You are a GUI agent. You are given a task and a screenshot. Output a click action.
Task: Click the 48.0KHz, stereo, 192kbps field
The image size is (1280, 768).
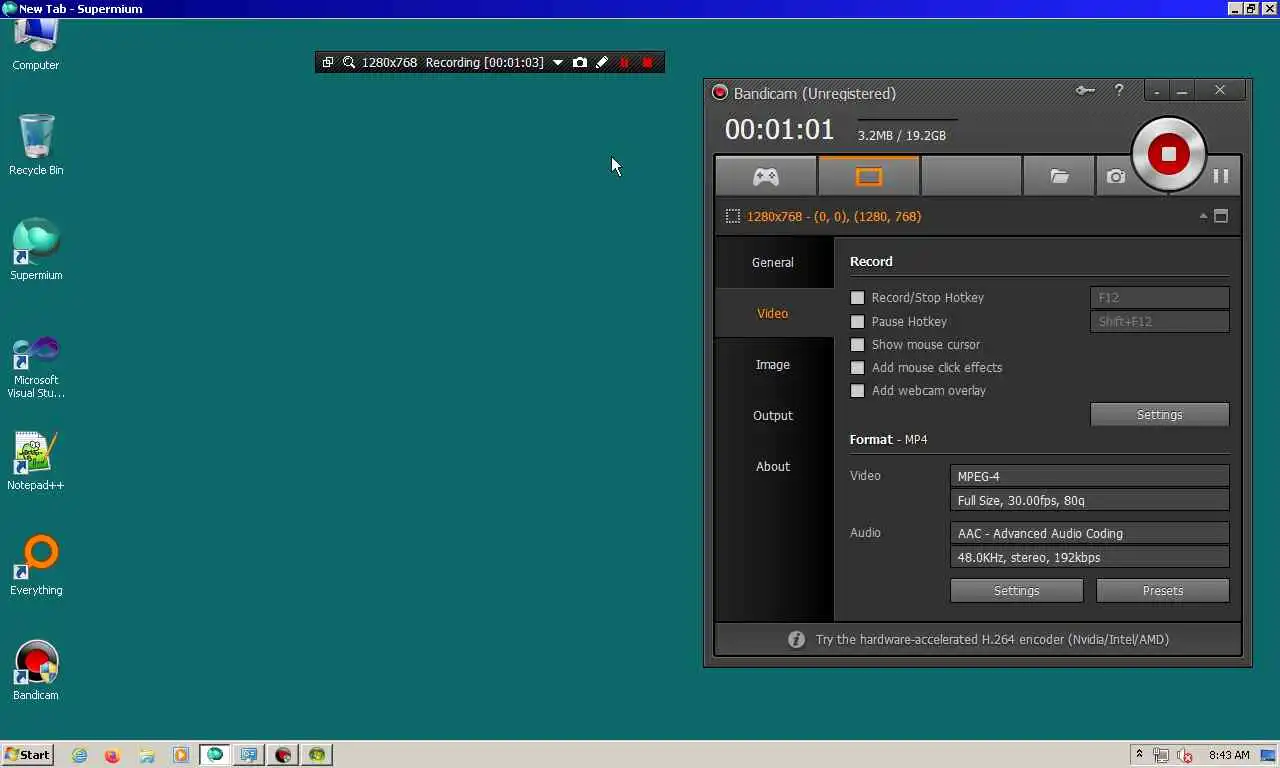pos(1089,557)
